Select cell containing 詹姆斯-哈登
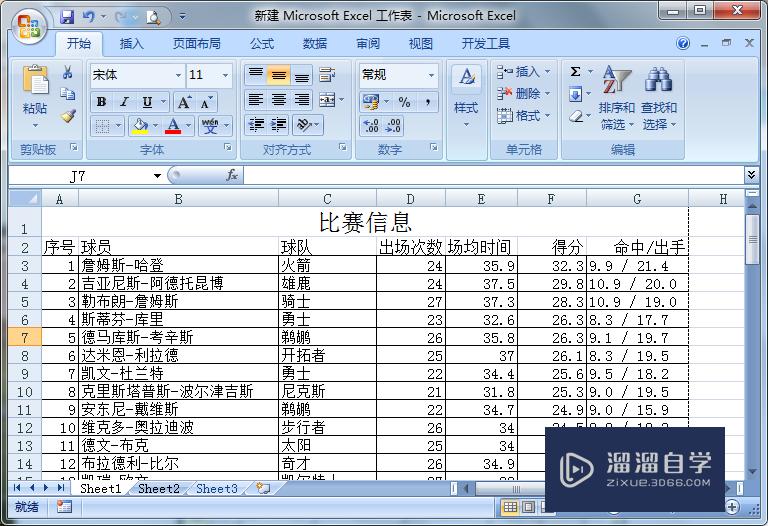Screen dimensions: 768x526 pyautogui.click(x=178, y=265)
